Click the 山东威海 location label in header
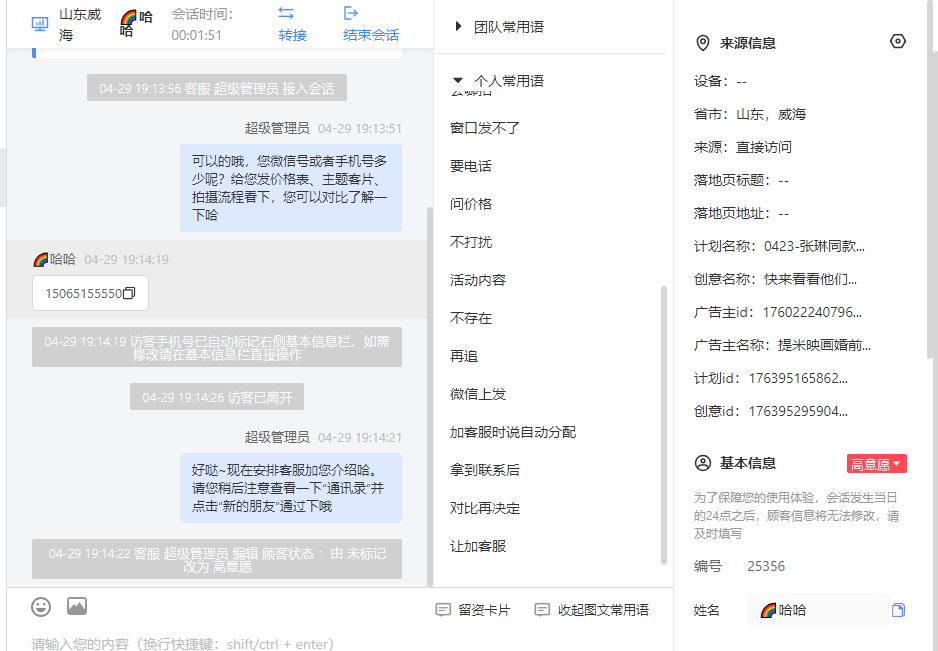938x651 pixels. [x=80, y=25]
